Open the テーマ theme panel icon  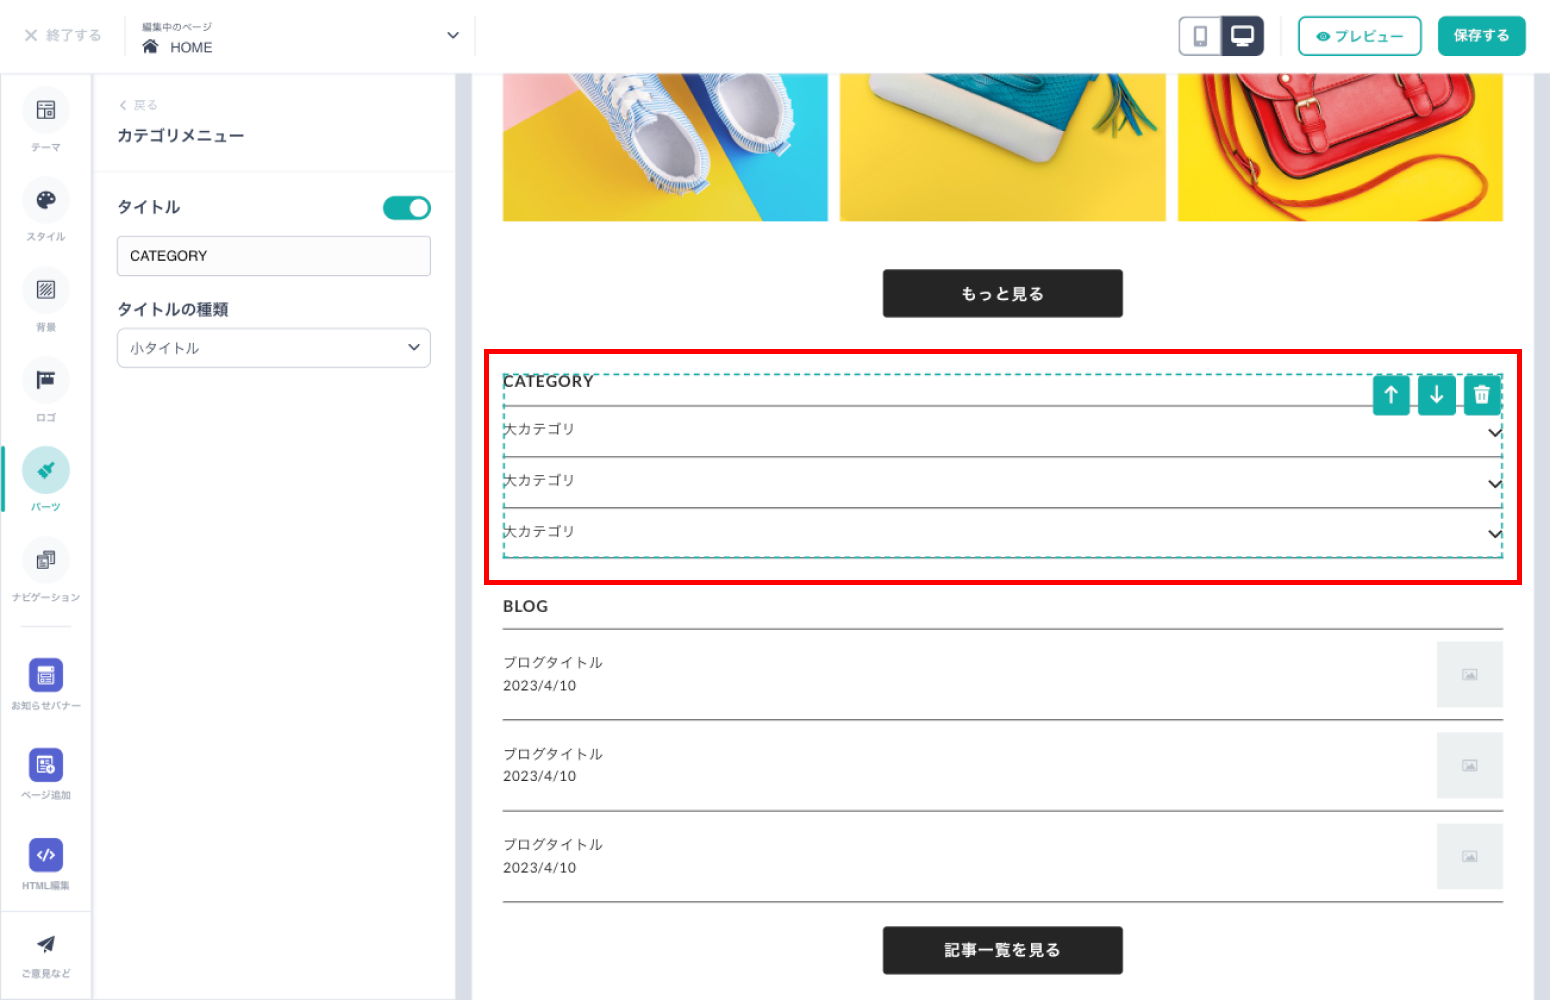pos(46,110)
